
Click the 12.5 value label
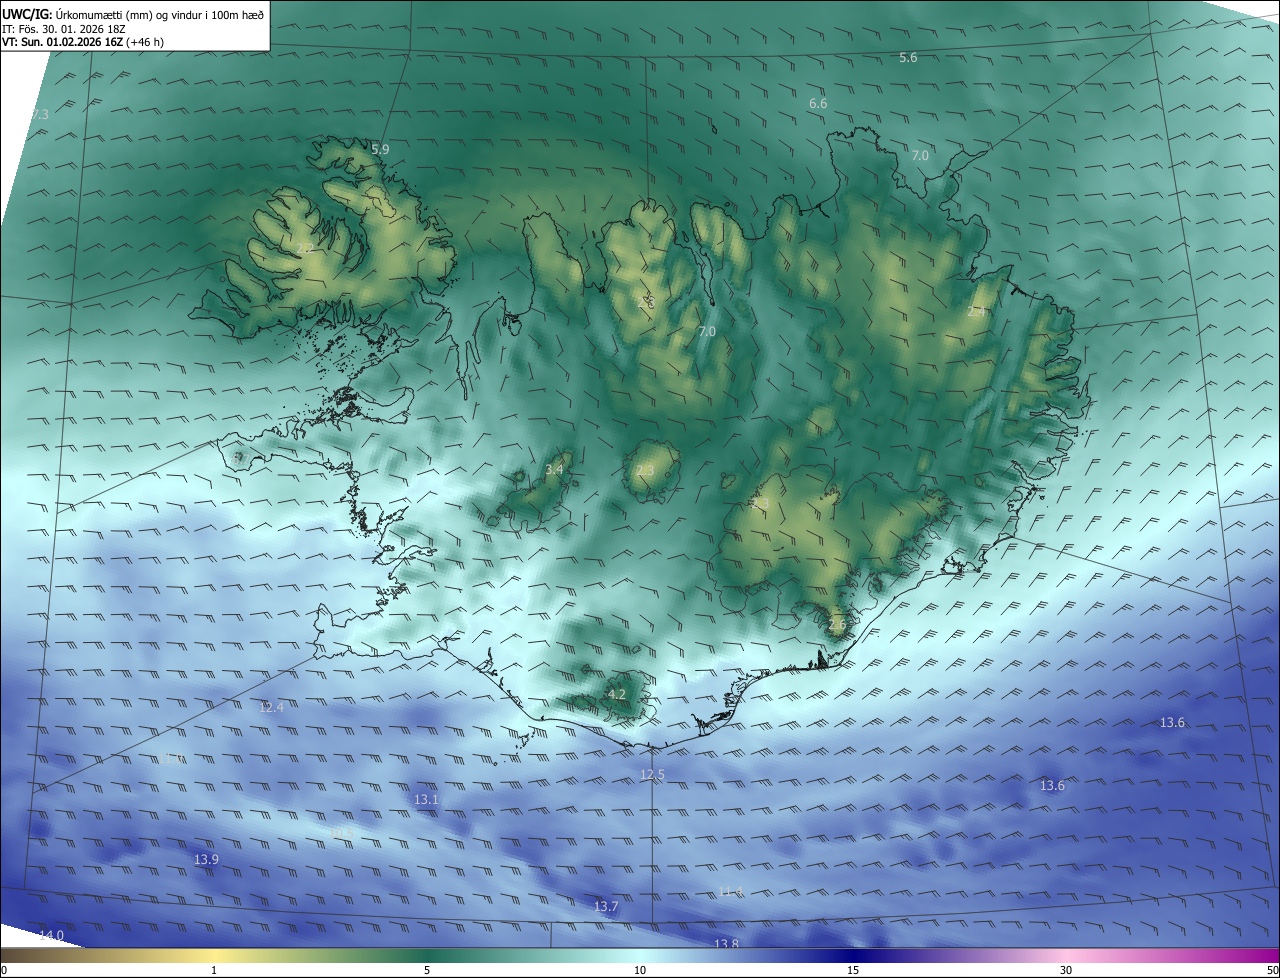[652, 775]
